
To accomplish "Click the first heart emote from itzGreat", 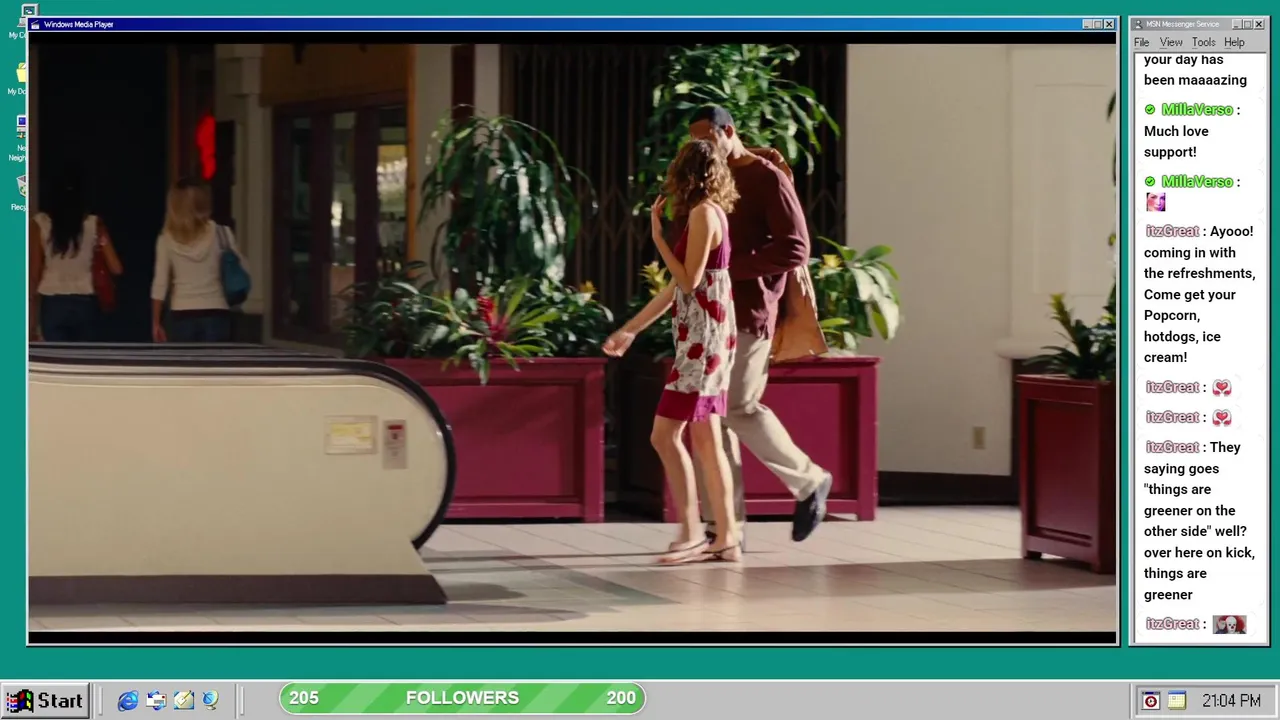I will (x=1222, y=388).
